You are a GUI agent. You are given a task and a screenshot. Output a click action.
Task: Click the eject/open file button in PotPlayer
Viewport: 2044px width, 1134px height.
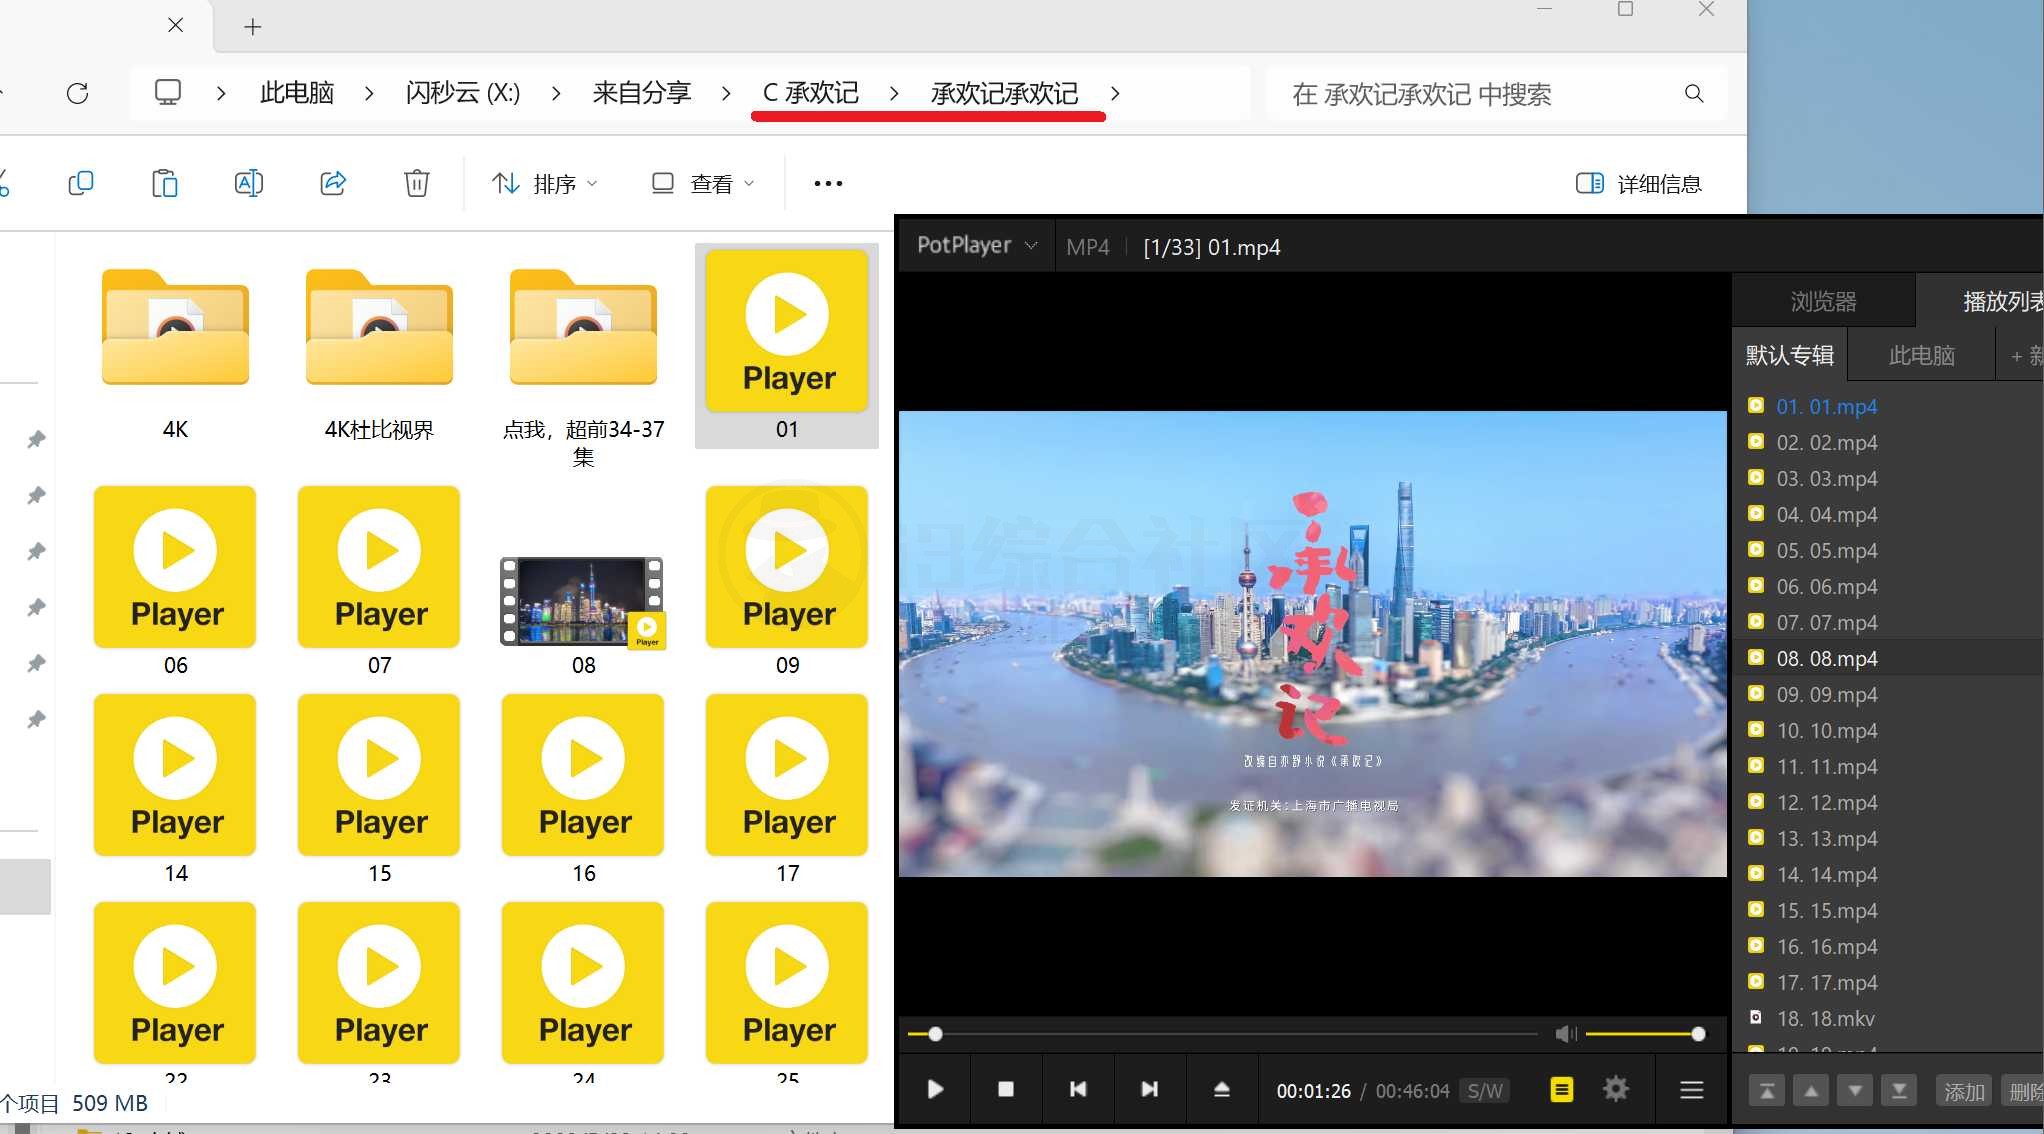pos(1222,1089)
